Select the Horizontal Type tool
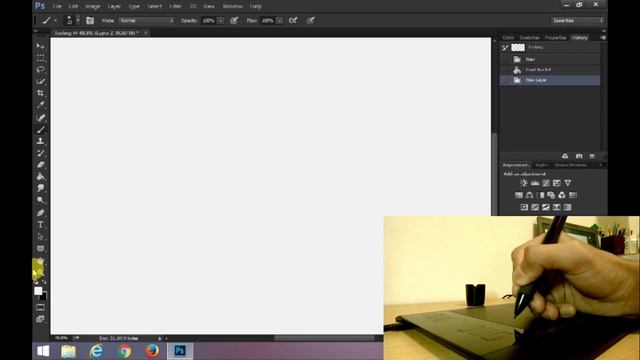This screenshot has height=360, width=640. point(40,225)
